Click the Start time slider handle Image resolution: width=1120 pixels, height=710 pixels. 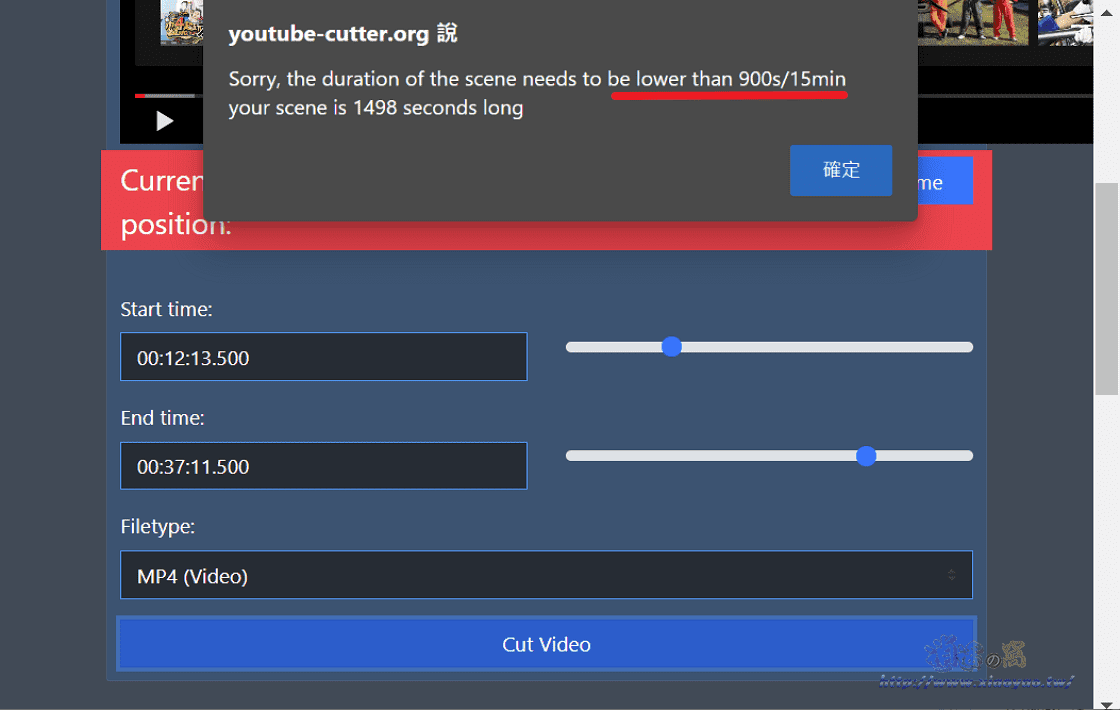(671, 346)
